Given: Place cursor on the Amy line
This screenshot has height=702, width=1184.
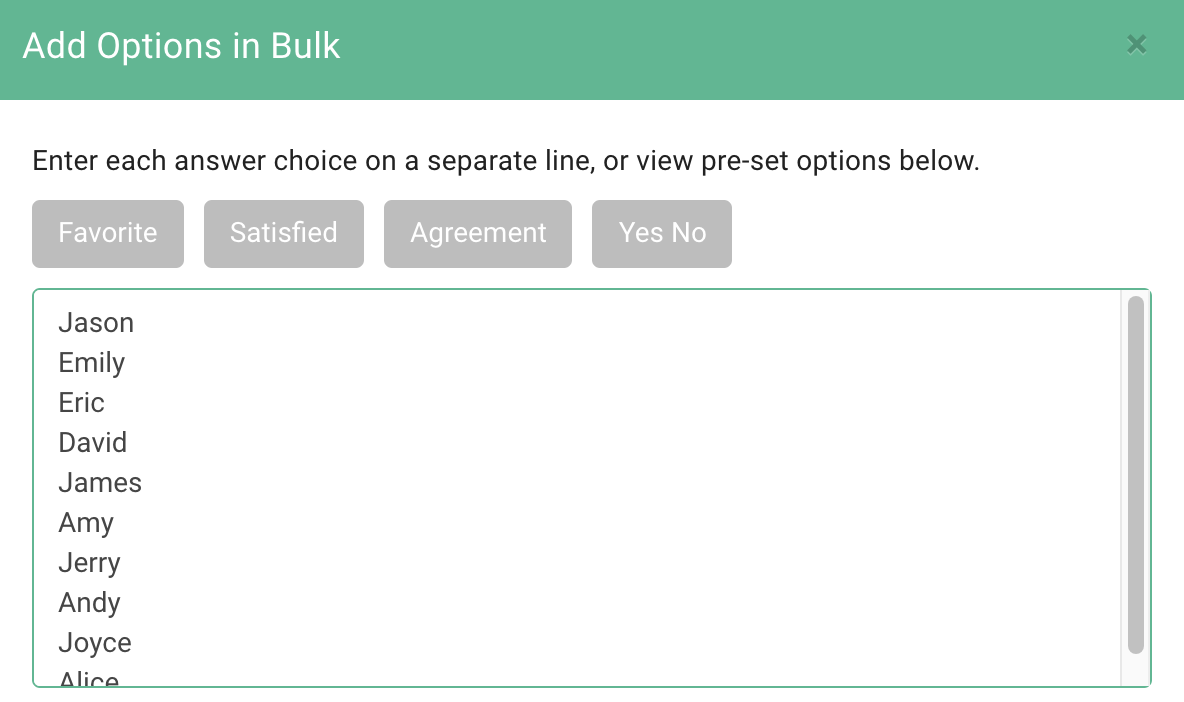Looking at the screenshot, I should pyautogui.click(x=86, y=522).
